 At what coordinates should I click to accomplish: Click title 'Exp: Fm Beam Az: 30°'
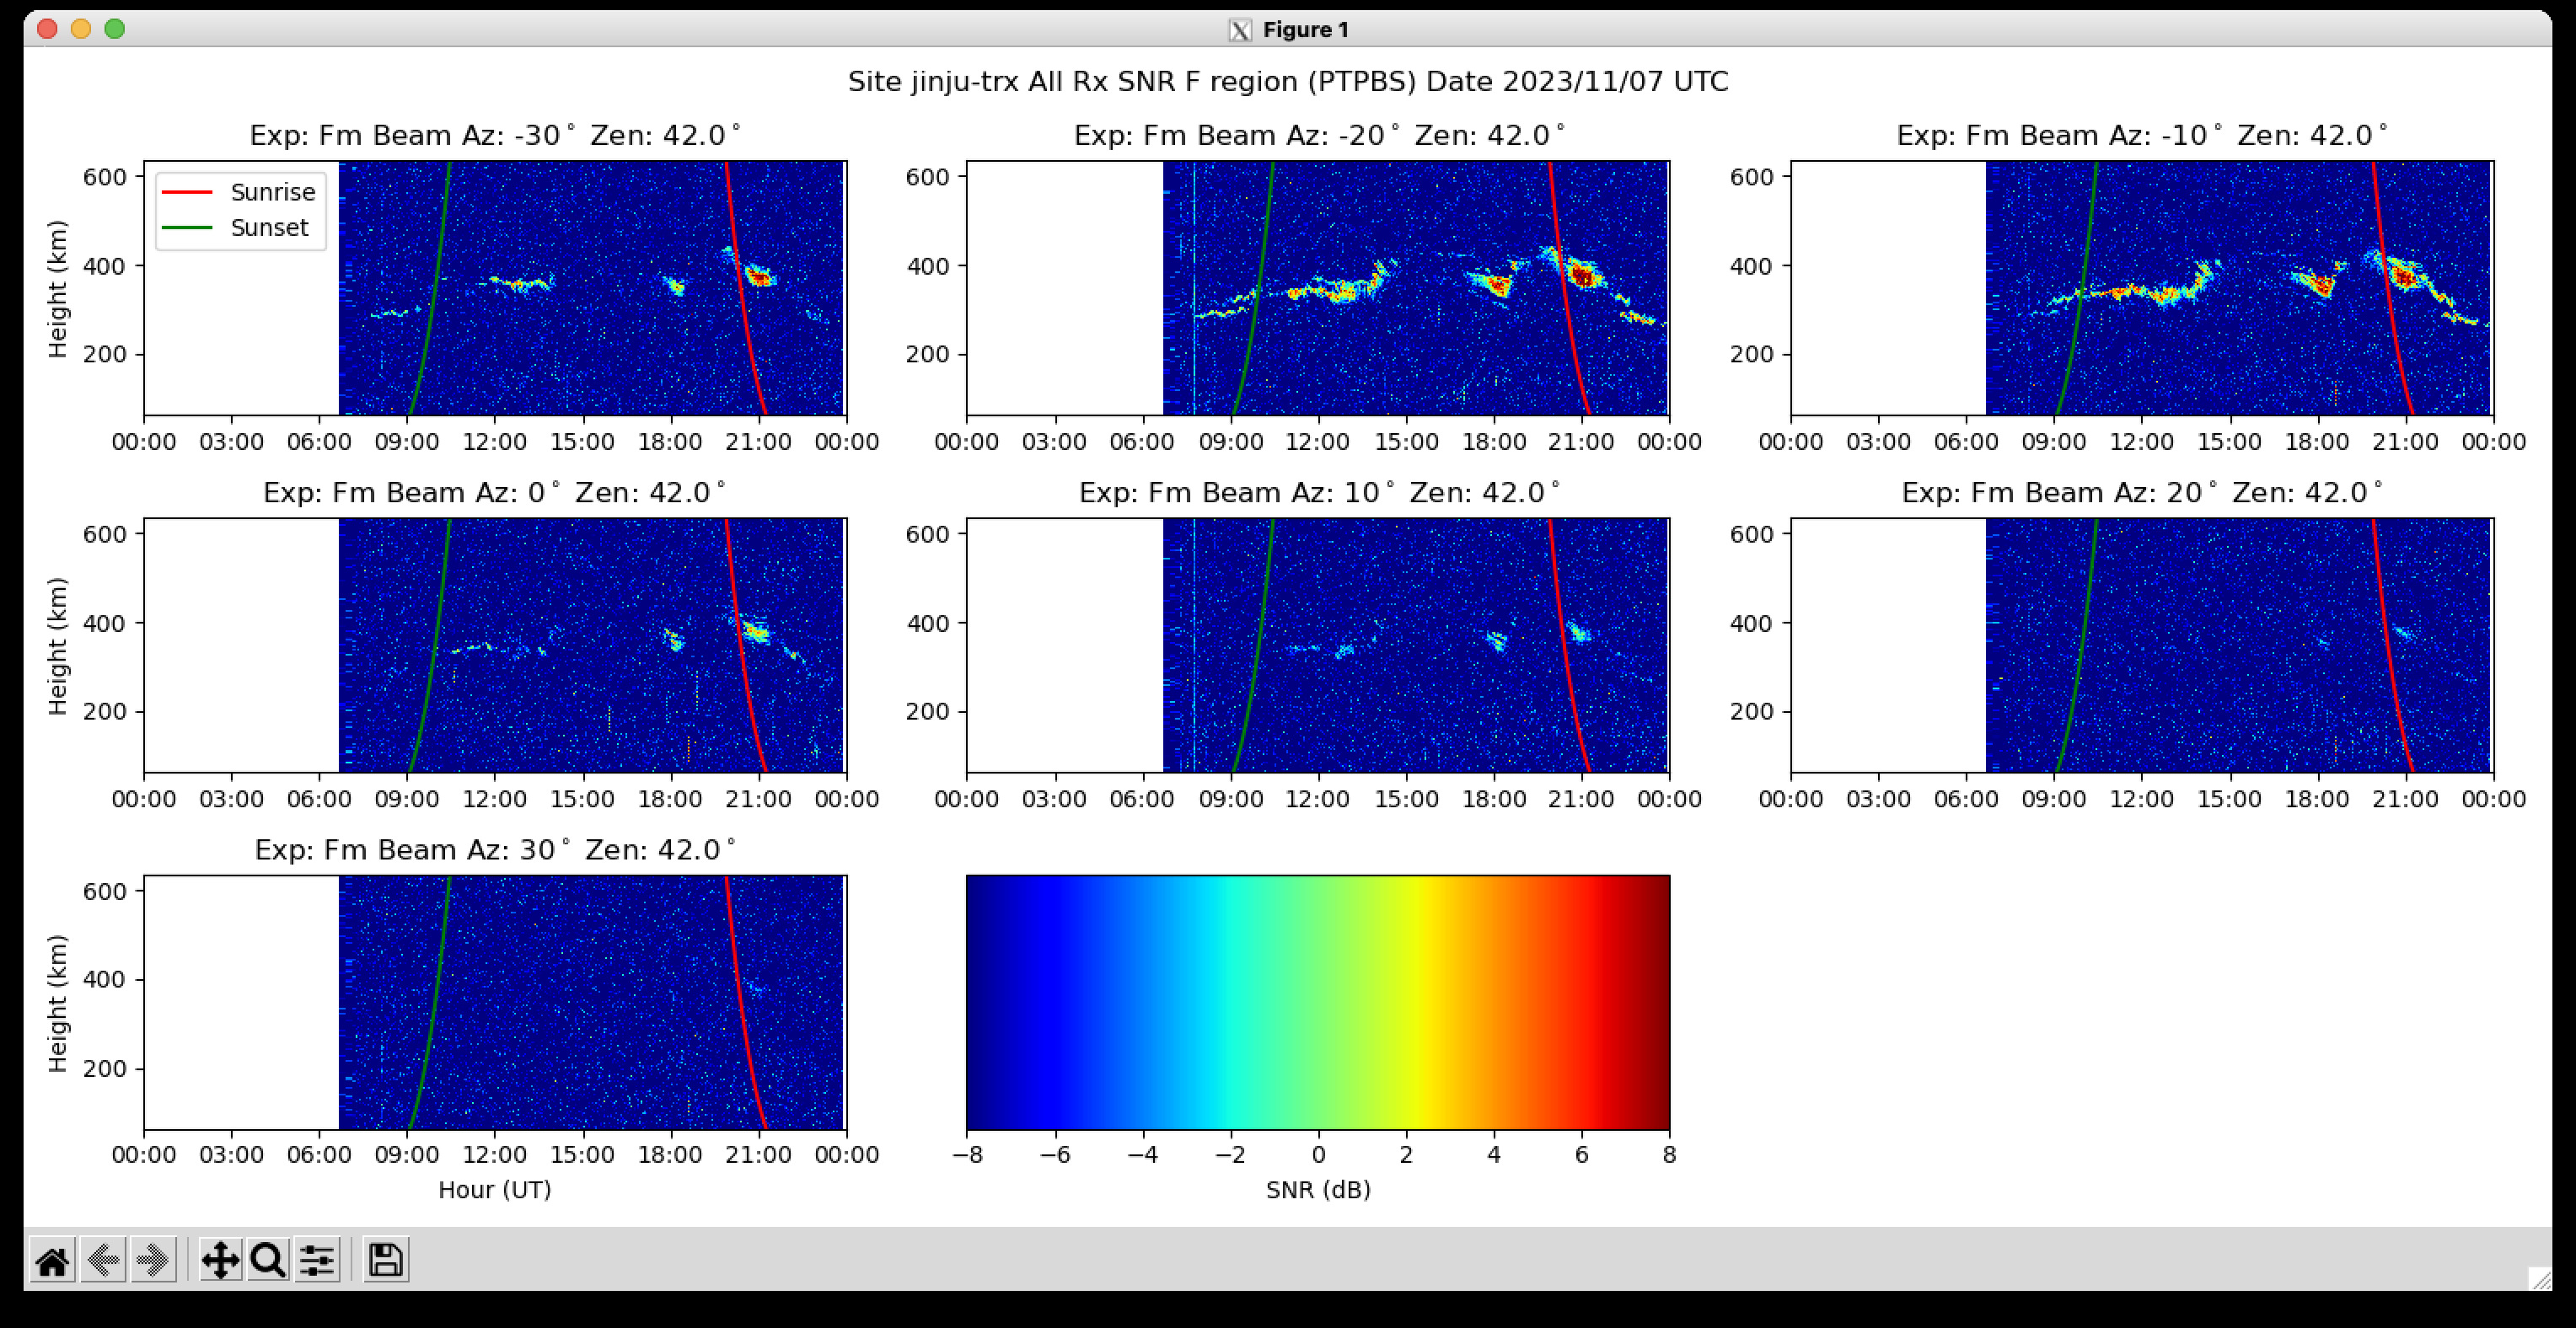click(x=495, y=849)
